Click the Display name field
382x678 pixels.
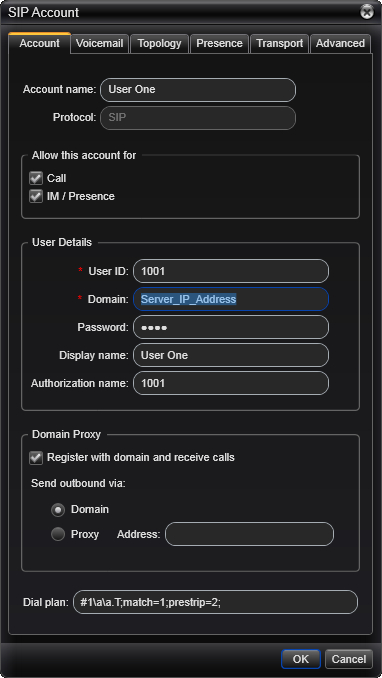[x=231, y=355]
